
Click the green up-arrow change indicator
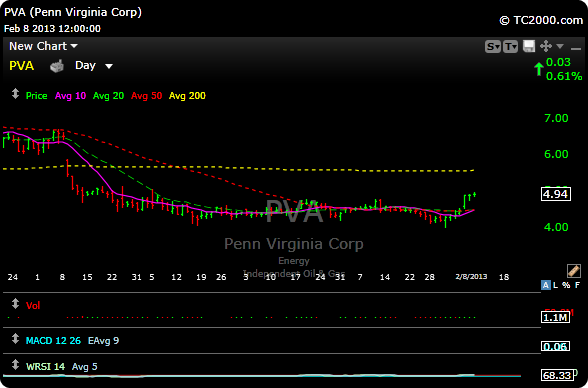pyautogui.click(x=539, y=69)
